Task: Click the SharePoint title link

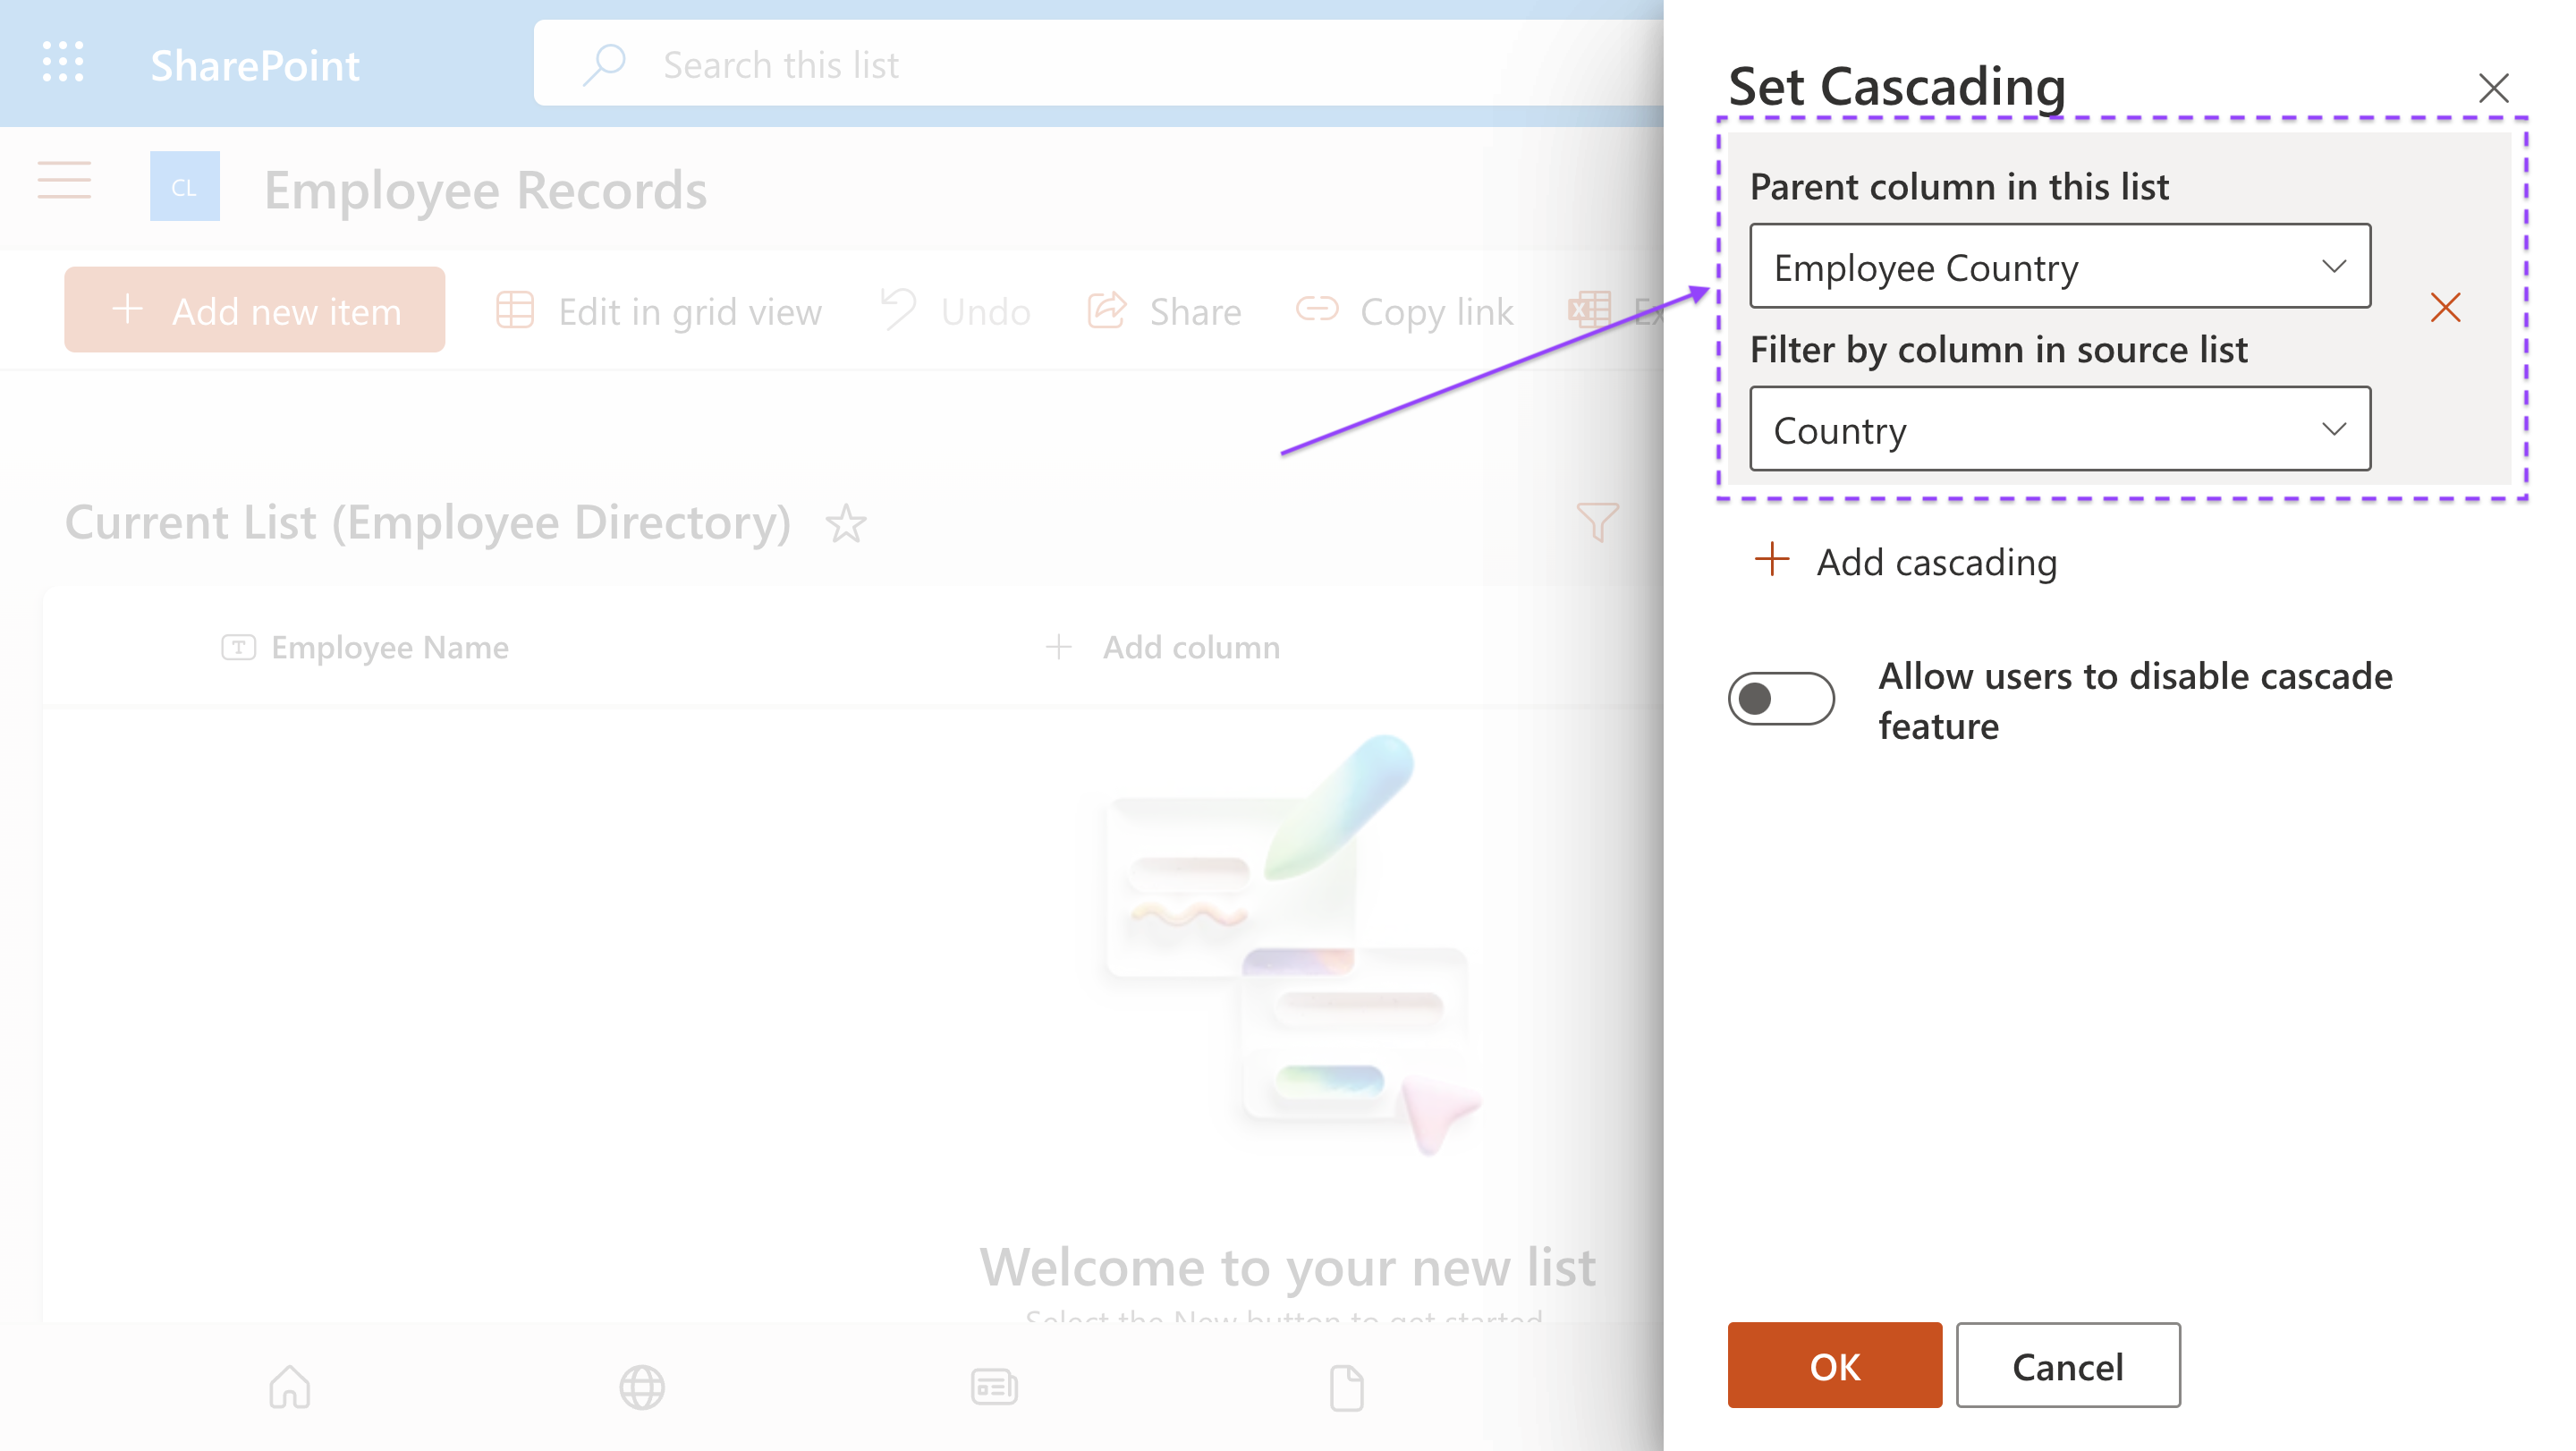Action: click(x=254, y=66)
